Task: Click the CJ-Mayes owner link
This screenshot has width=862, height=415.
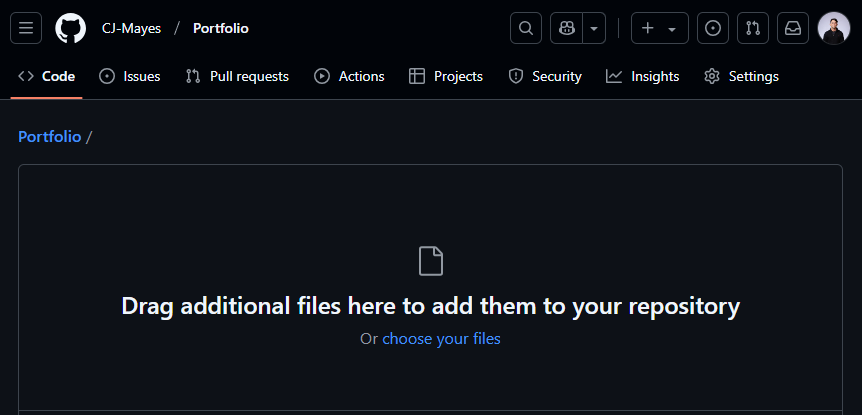Action: tap(131, 28)
